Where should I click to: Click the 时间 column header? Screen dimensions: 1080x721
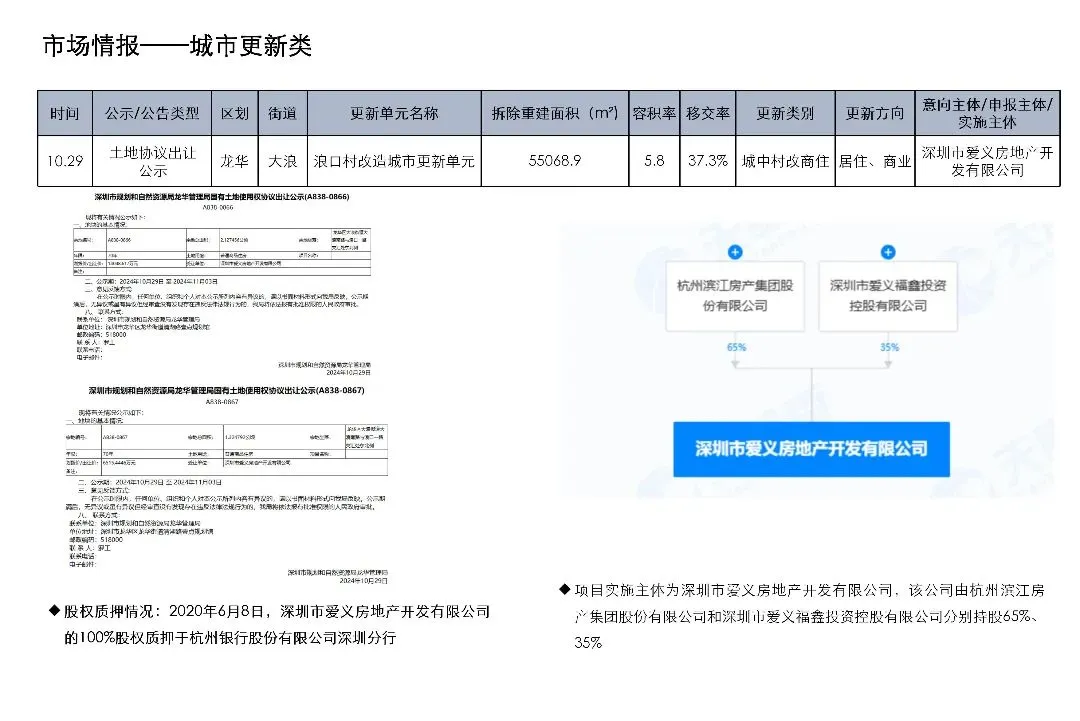pyautogui.click(x=65, y=113)
